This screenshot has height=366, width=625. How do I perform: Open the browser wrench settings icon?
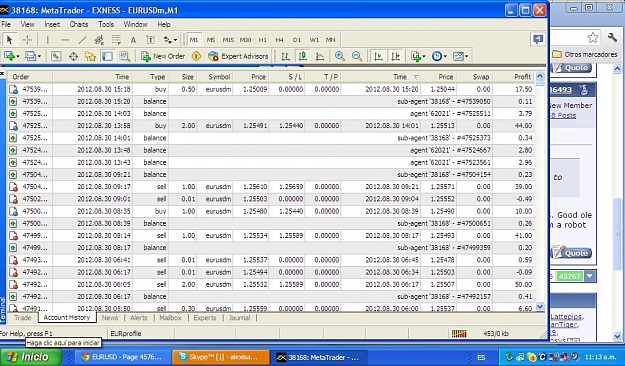point(612,37)
